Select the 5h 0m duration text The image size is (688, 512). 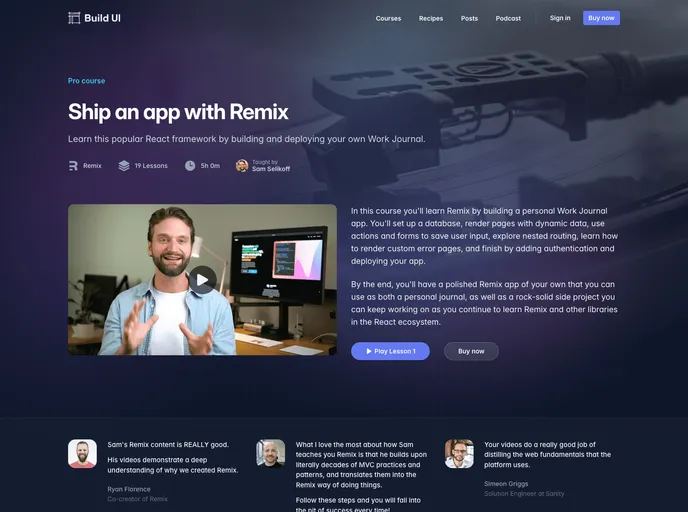210,166
